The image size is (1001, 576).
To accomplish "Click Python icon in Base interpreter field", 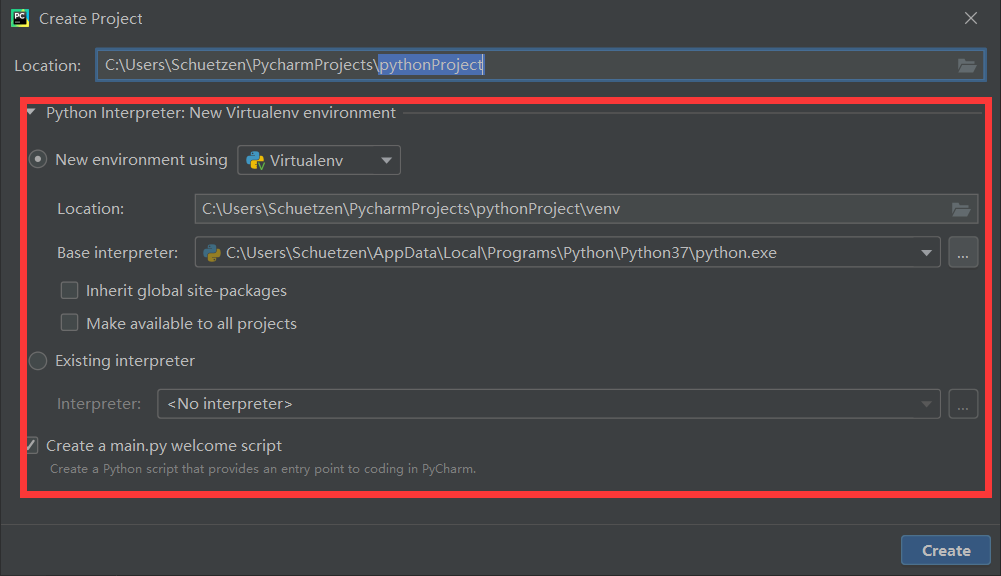I will [x=211, y=253].
